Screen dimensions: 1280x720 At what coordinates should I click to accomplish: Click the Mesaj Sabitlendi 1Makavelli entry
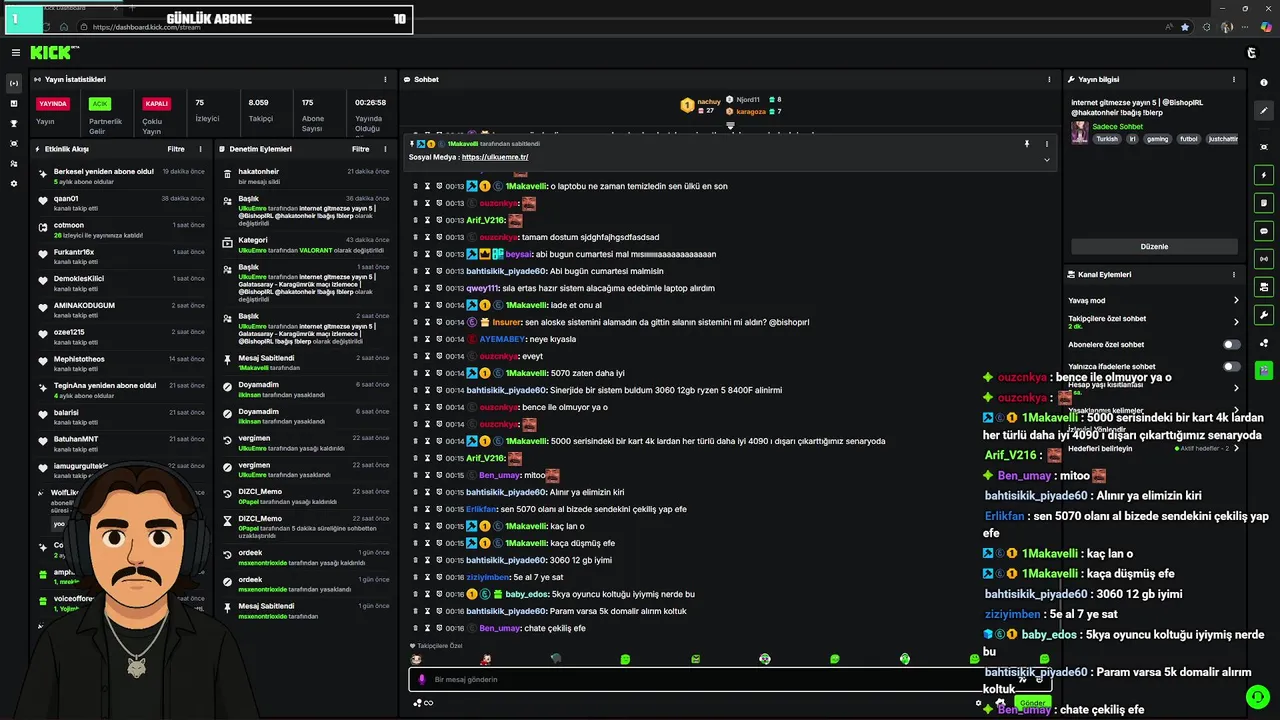(x=305, y=362)
